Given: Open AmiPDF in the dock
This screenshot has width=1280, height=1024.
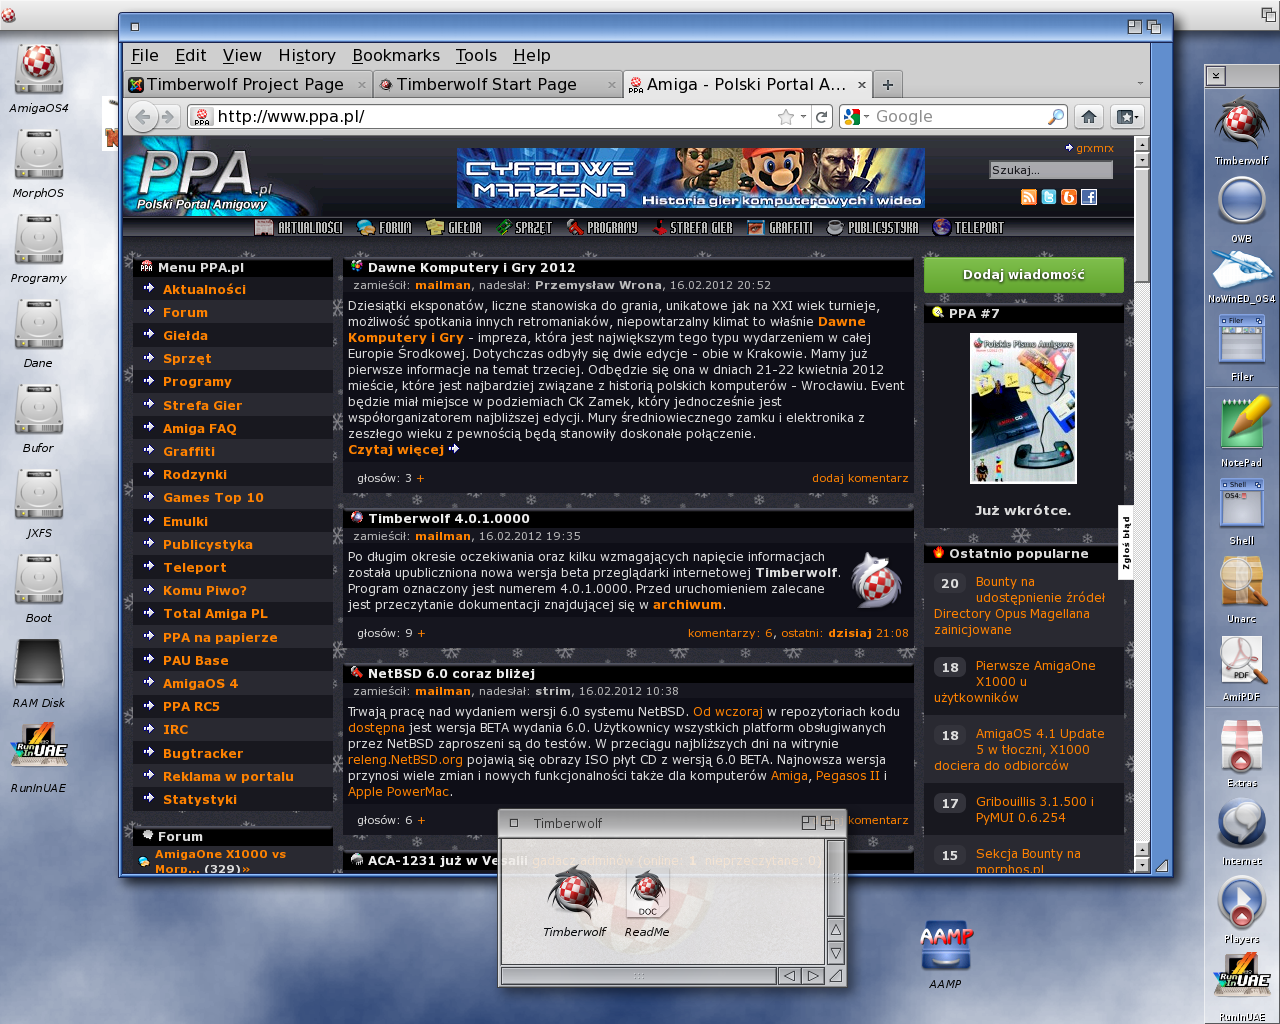Looking at the screenshot, I should tap(1241, 660).
